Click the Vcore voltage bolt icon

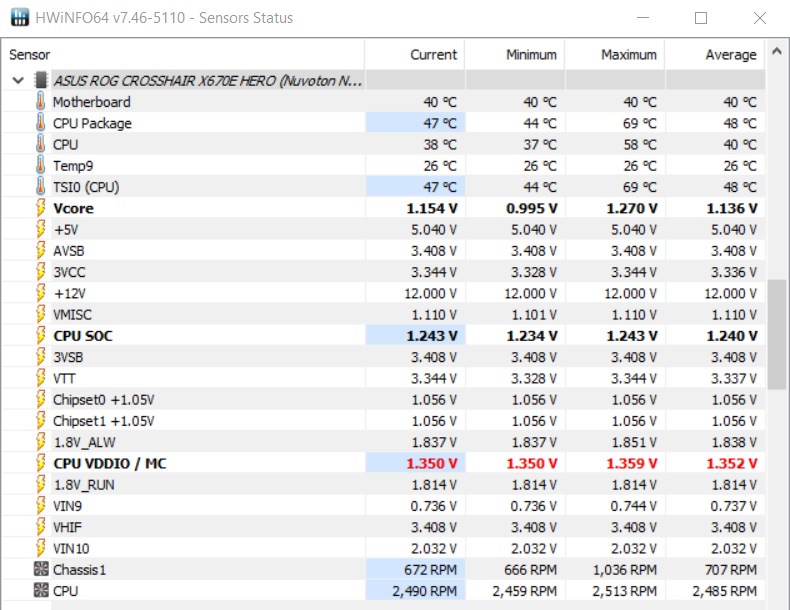[41, 208]
